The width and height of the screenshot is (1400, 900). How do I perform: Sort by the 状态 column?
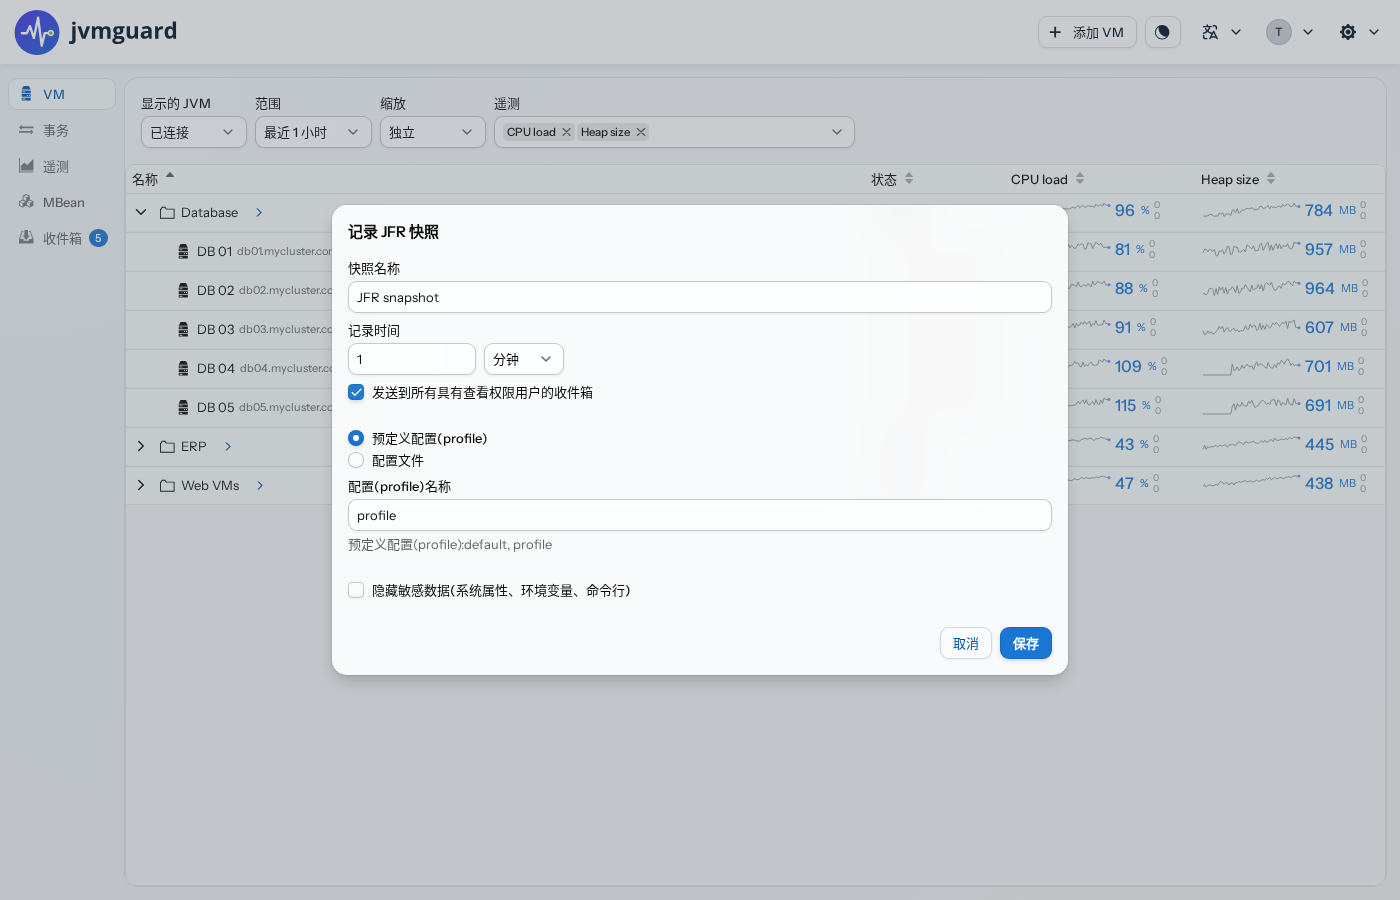tap(909, 179)
